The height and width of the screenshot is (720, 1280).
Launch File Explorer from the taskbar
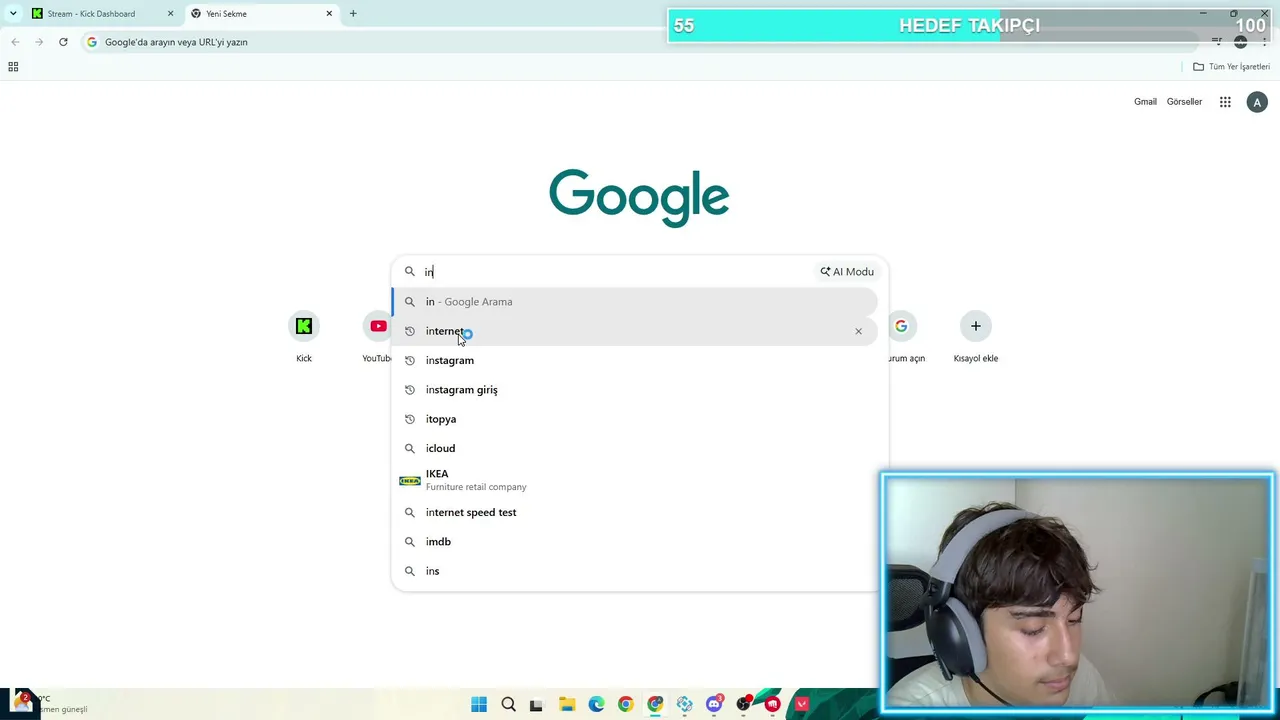567,704
